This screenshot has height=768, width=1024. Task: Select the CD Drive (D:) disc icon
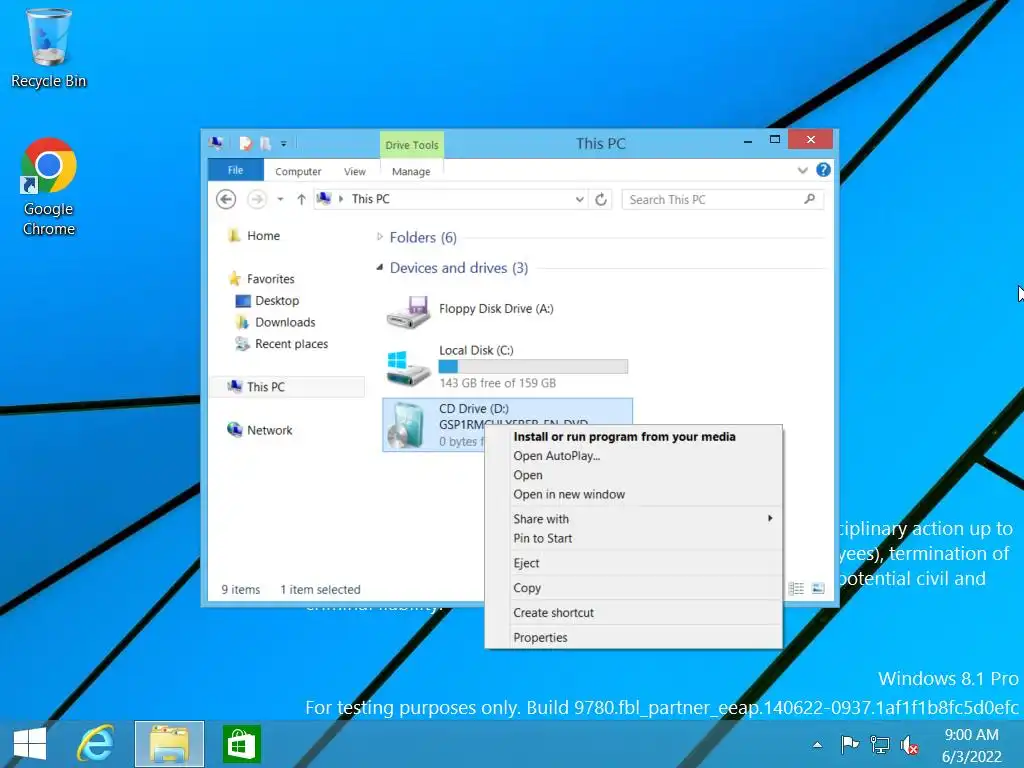click(406, 424)
